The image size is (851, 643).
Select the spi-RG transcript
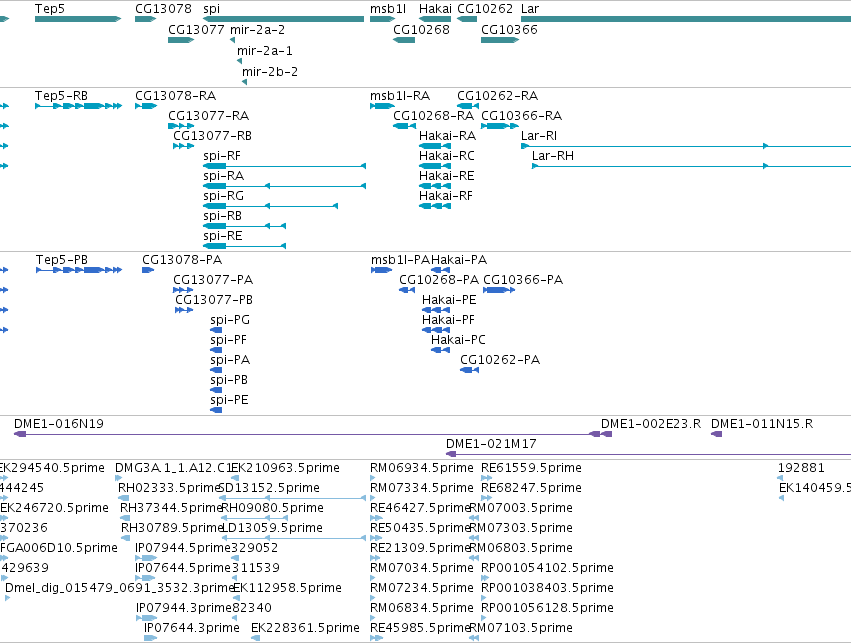[270, 206]
